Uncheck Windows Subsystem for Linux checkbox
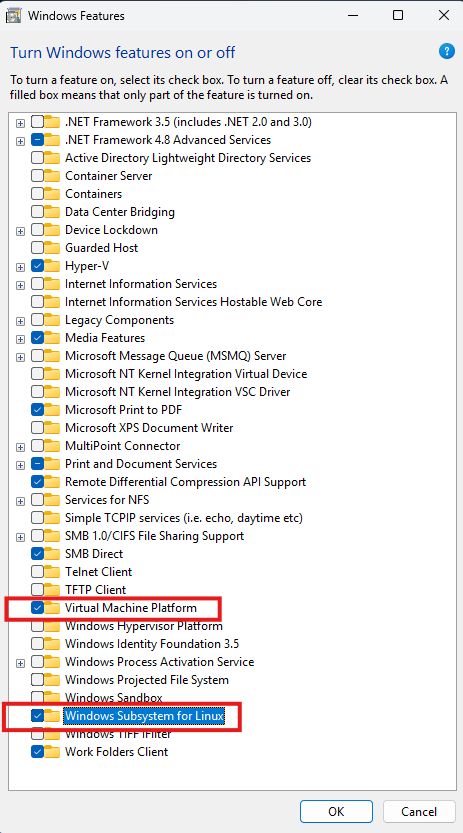Image resolution: width=463 pixels, height=833 pixels. 37,716
